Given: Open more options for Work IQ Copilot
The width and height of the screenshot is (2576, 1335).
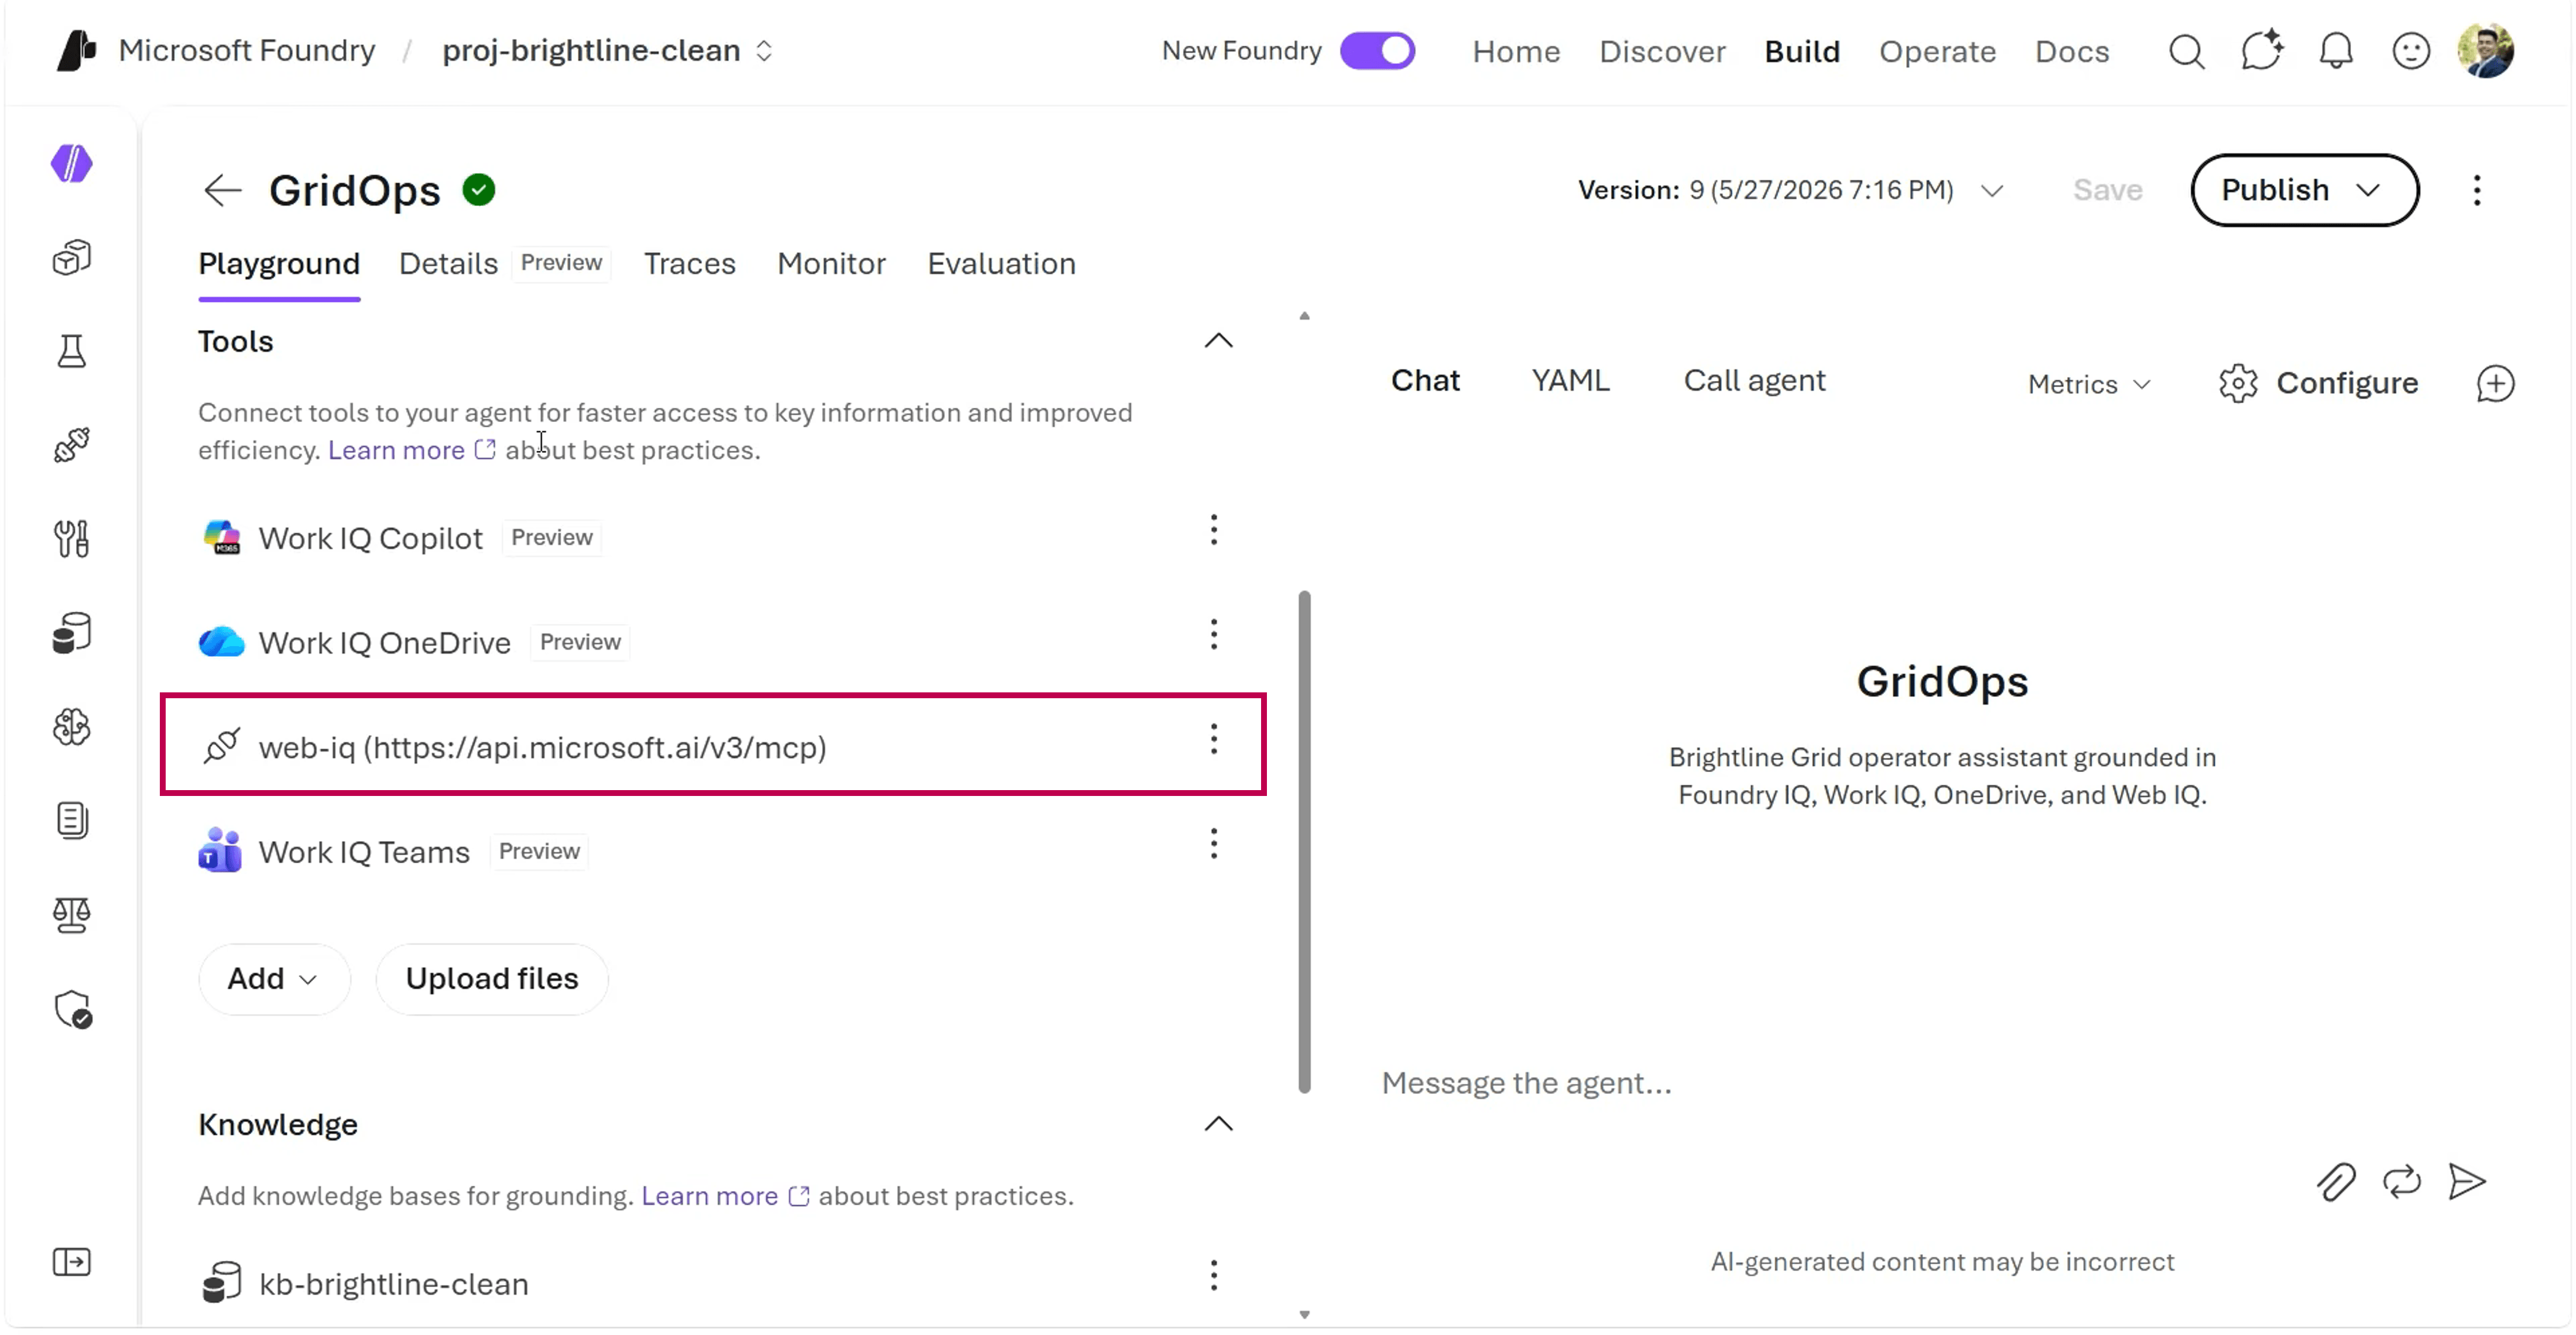Looking at the screenshot, I should pyautogui.click(x=1214, y=531).
